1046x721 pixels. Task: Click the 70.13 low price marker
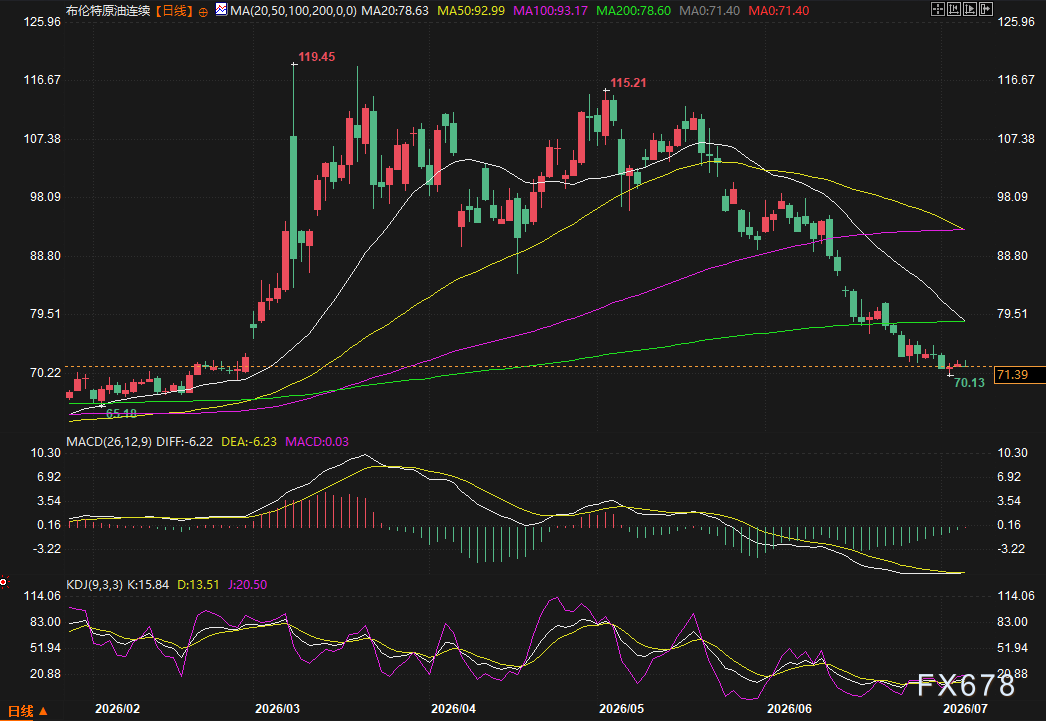pyautogui.click(x=969, y=383)
